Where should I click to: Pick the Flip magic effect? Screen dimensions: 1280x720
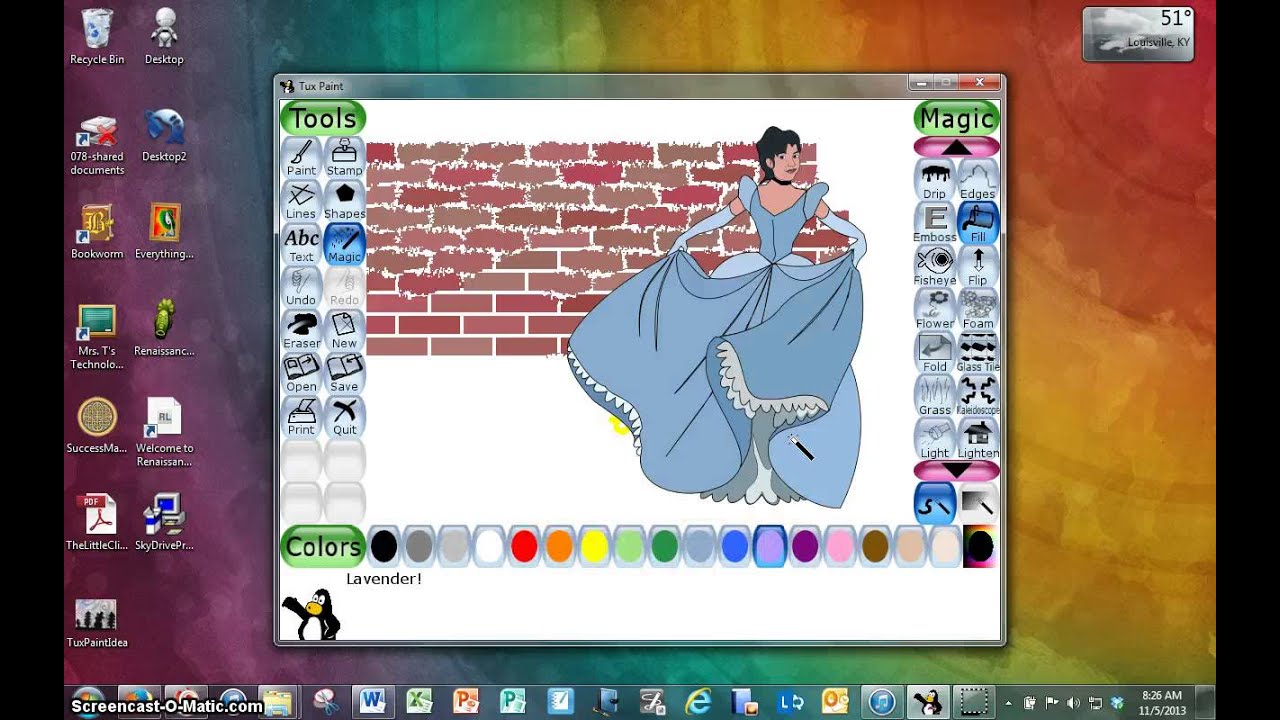point(978,265)
